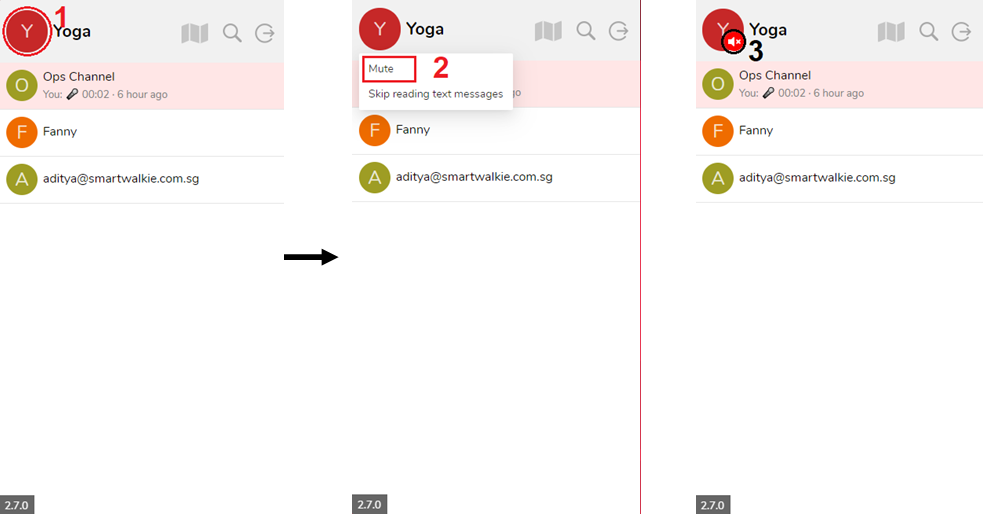Choose Skip reading text messages option
983x514 pixels.
[436, 94]
